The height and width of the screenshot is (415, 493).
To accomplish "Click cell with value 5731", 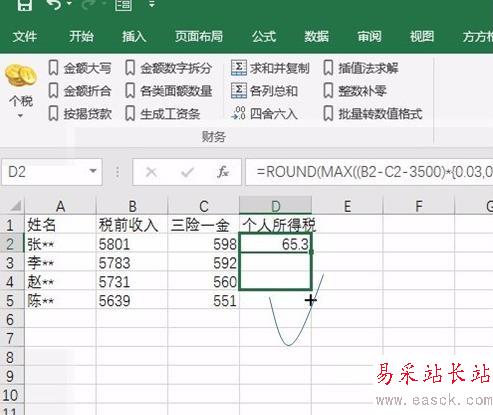I will [132, 282].
